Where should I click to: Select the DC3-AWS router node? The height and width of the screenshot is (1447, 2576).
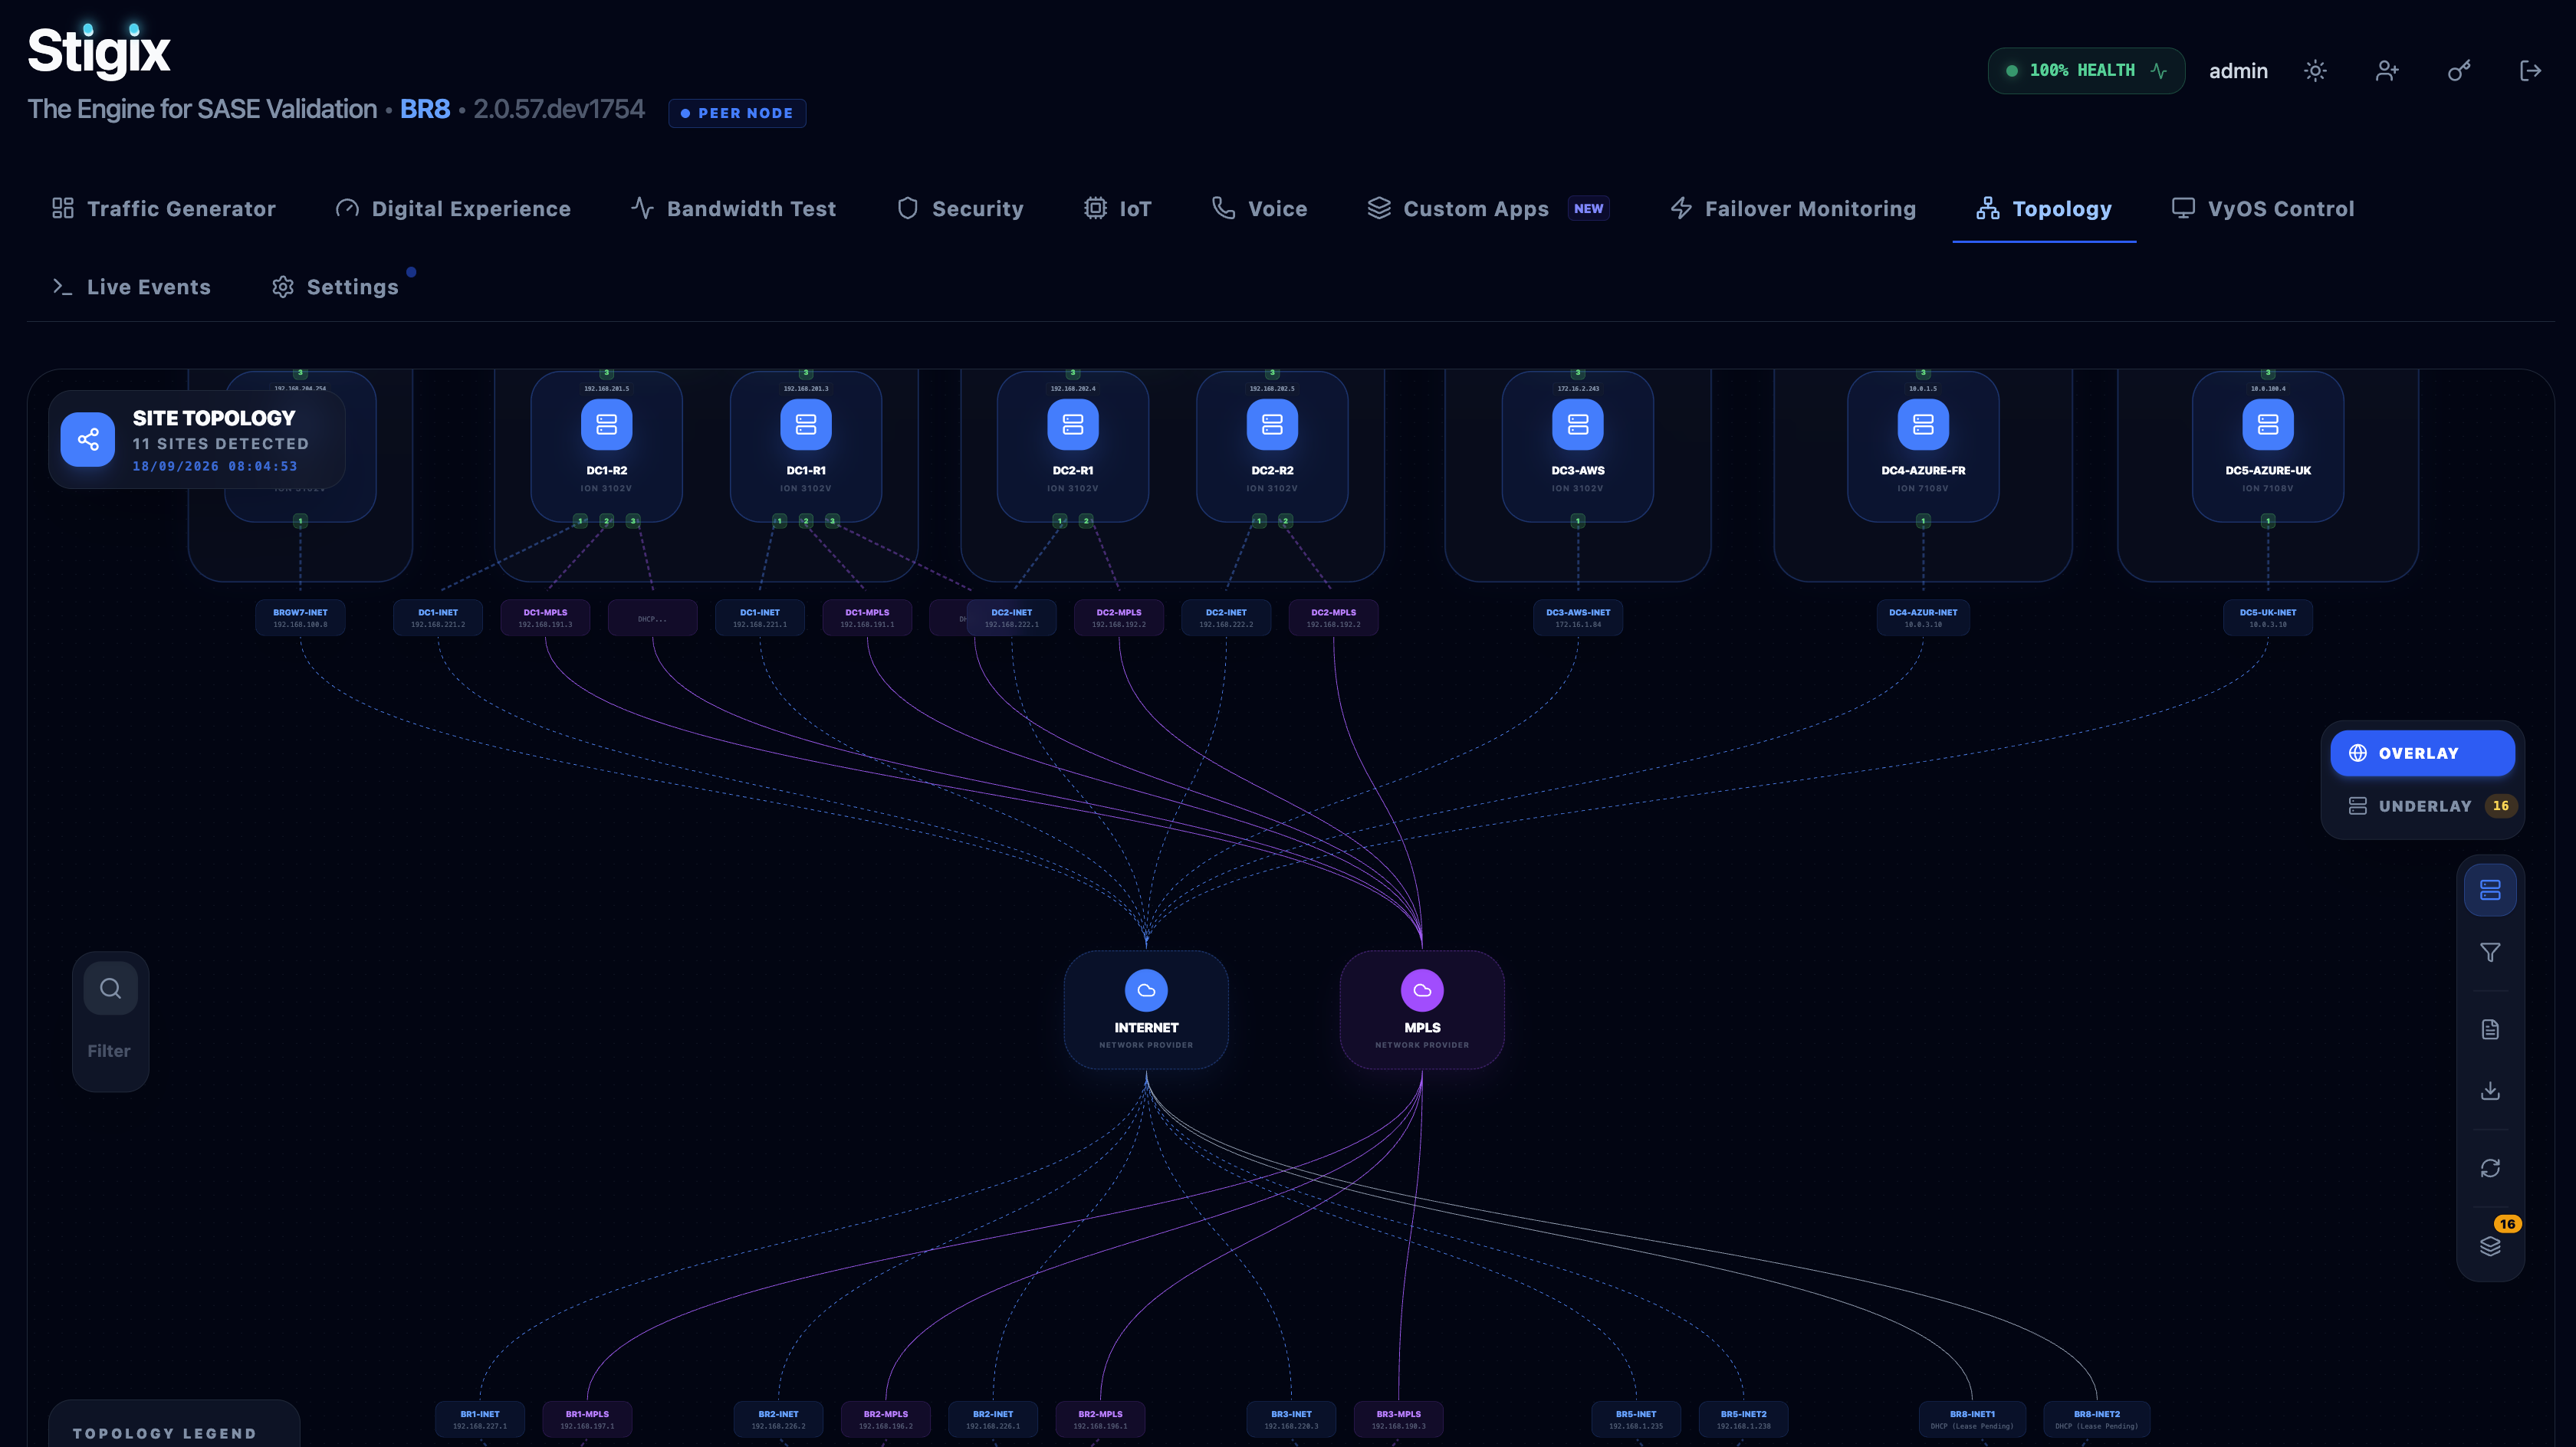[x=1578, y=446]
